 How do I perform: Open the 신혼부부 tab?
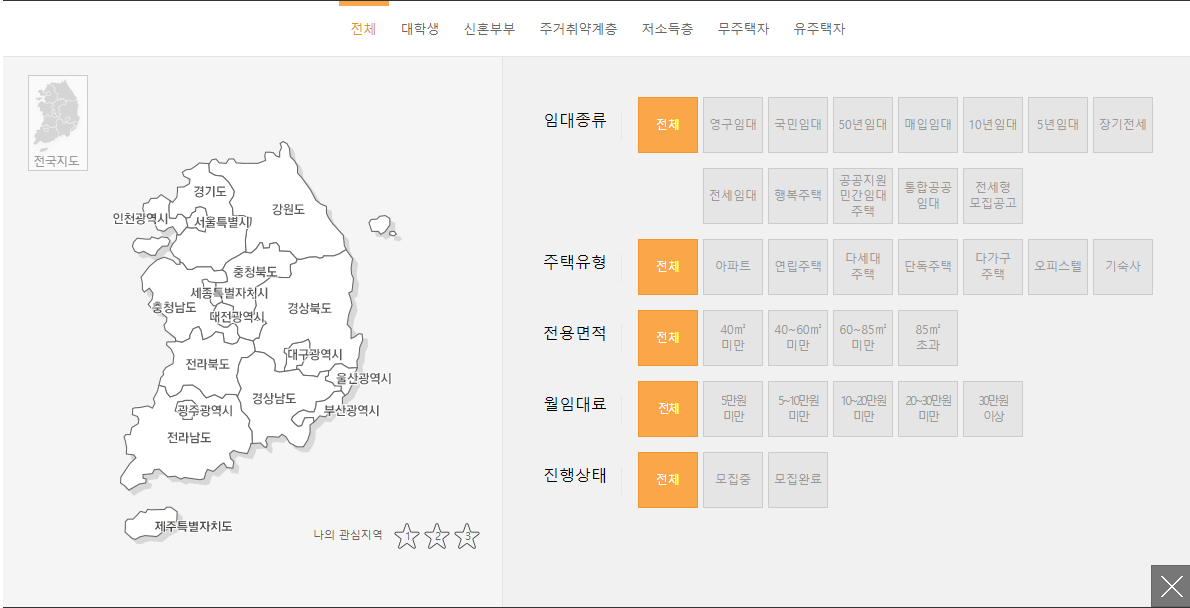click(x=489, y=29)
